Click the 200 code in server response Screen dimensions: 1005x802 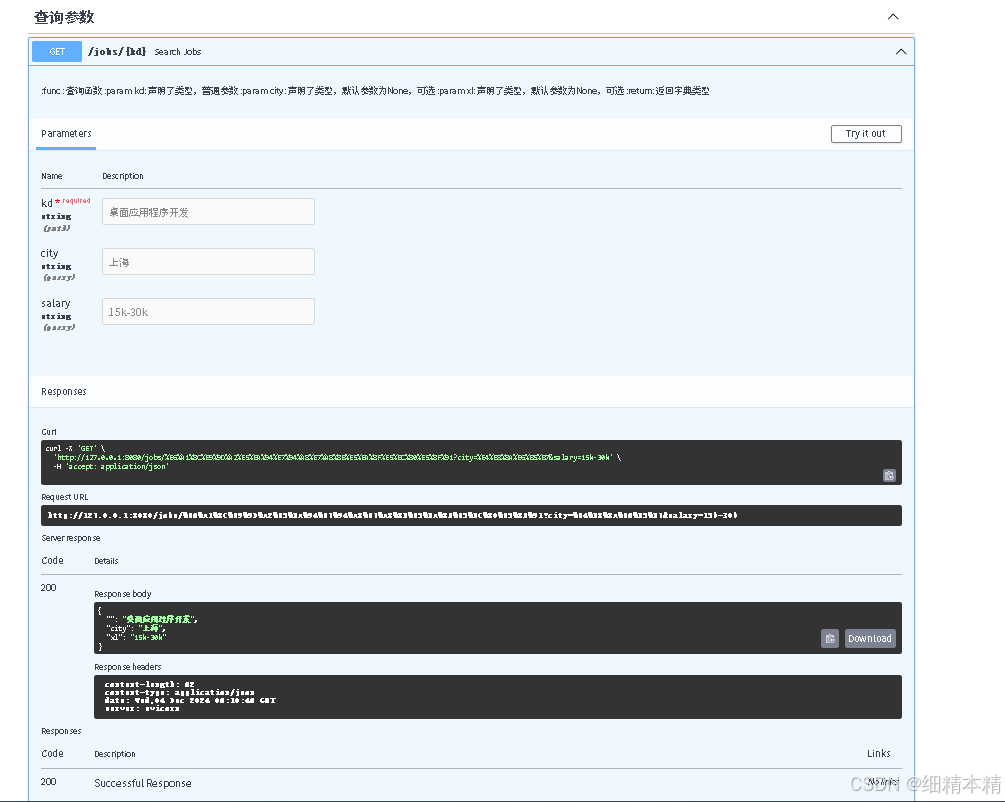(49, 587)
